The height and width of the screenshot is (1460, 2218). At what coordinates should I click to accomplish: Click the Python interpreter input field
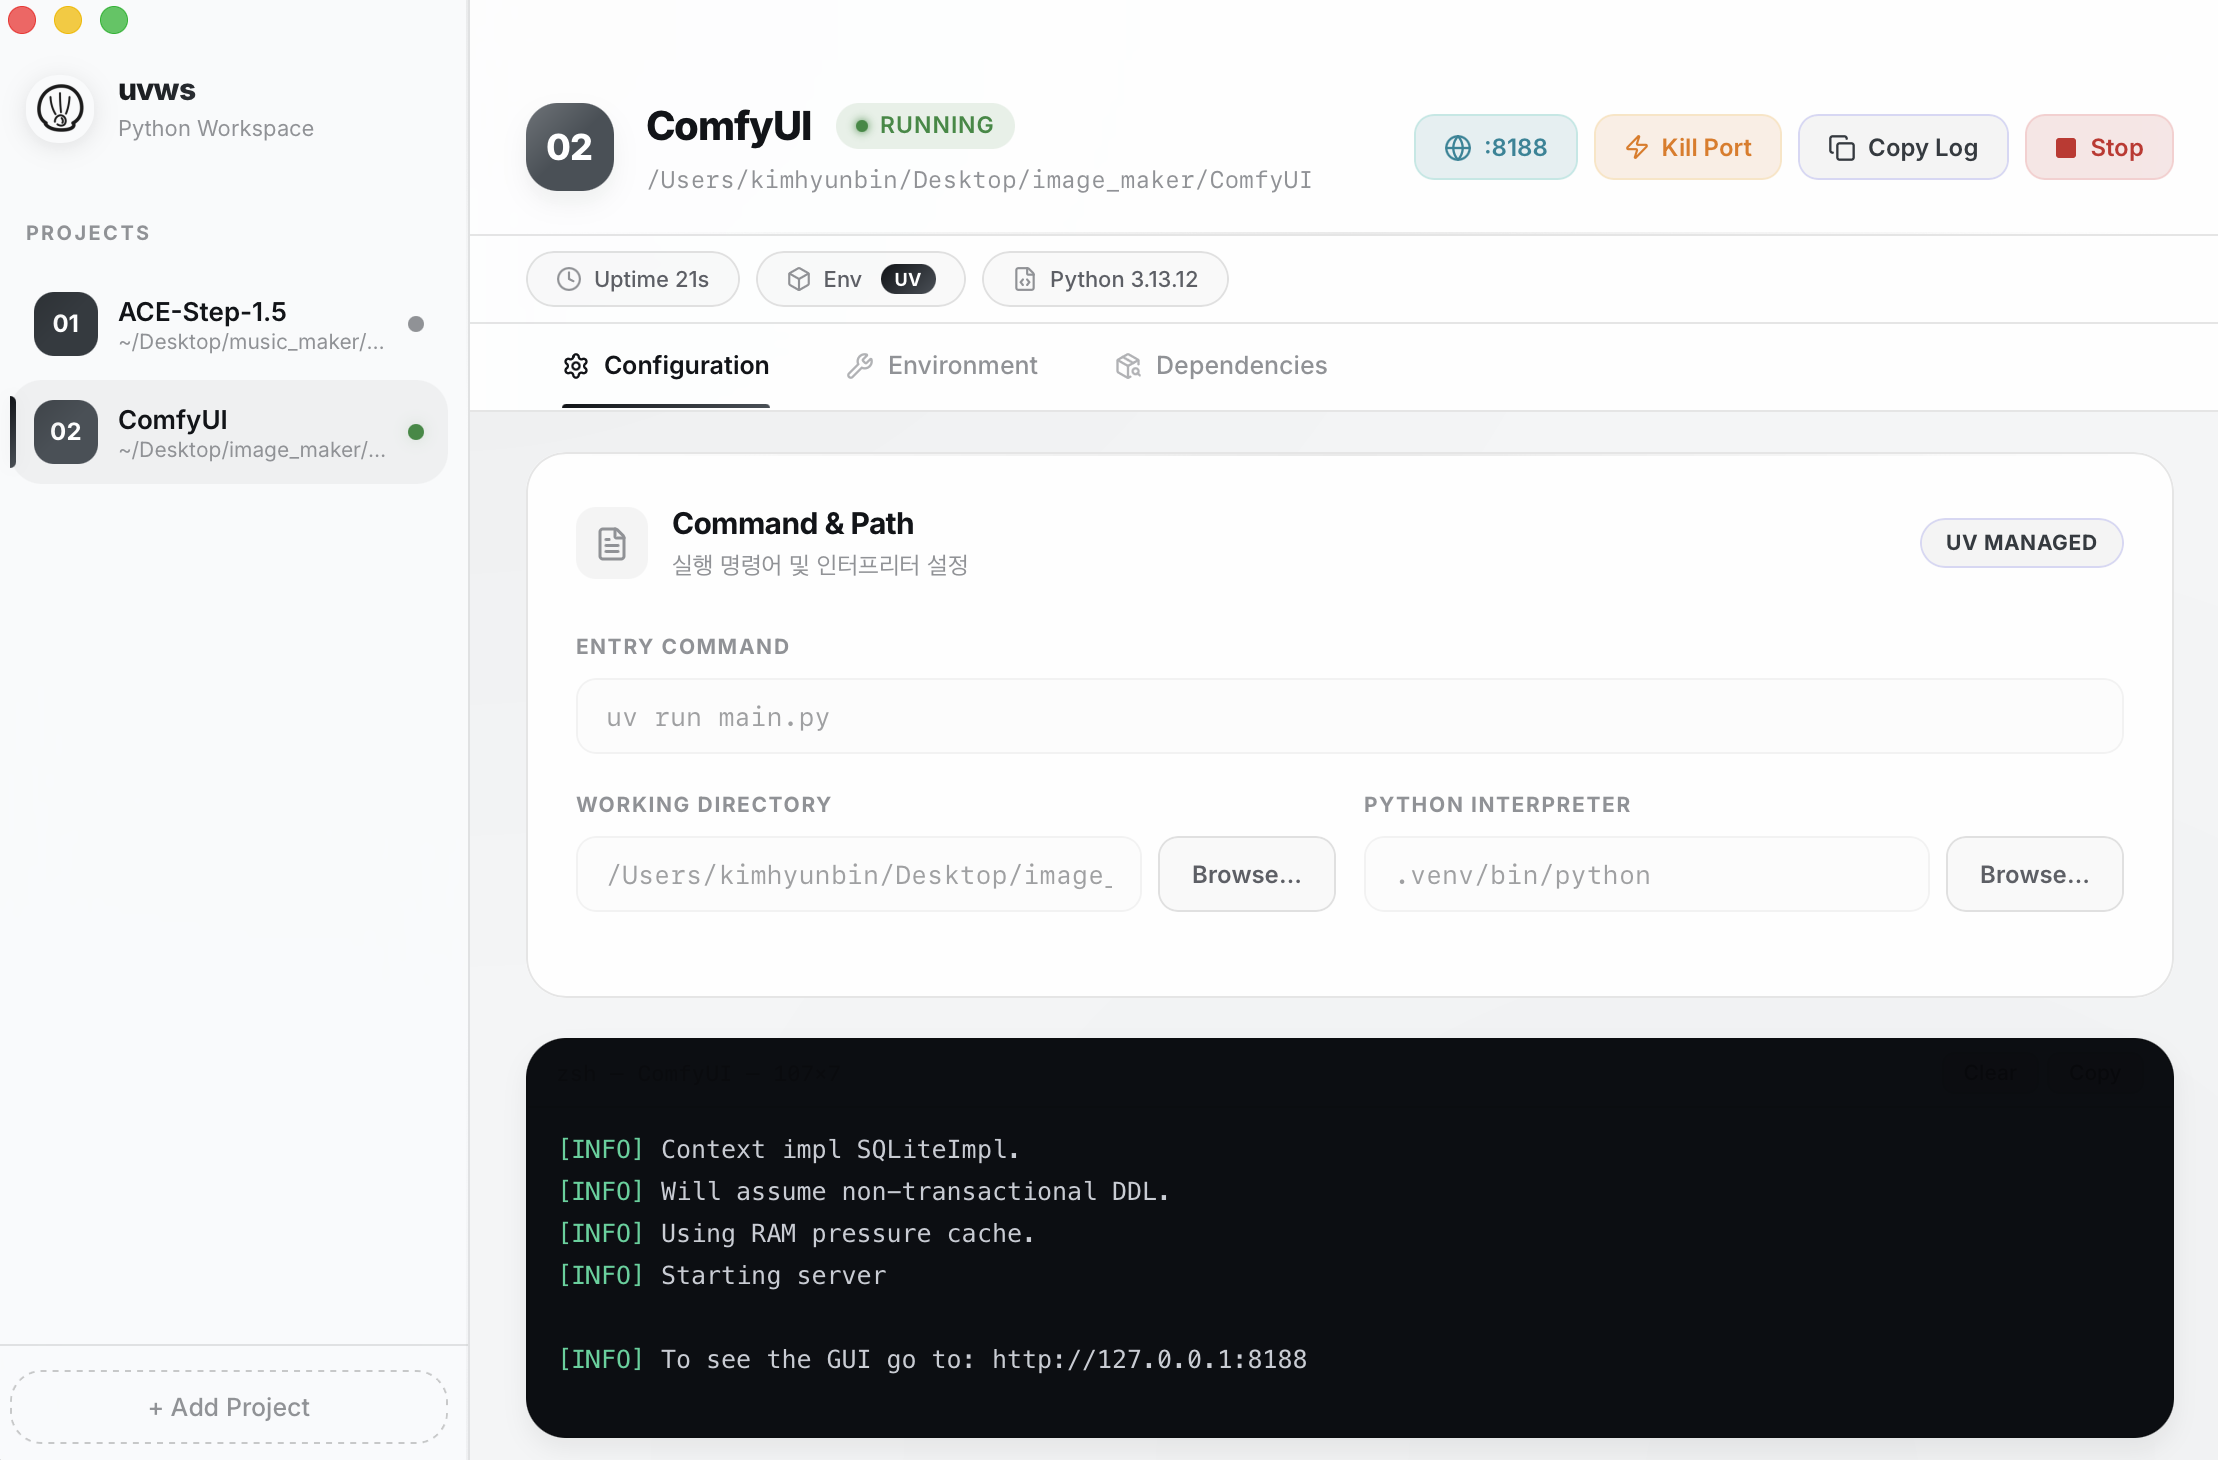(1646, 875)
